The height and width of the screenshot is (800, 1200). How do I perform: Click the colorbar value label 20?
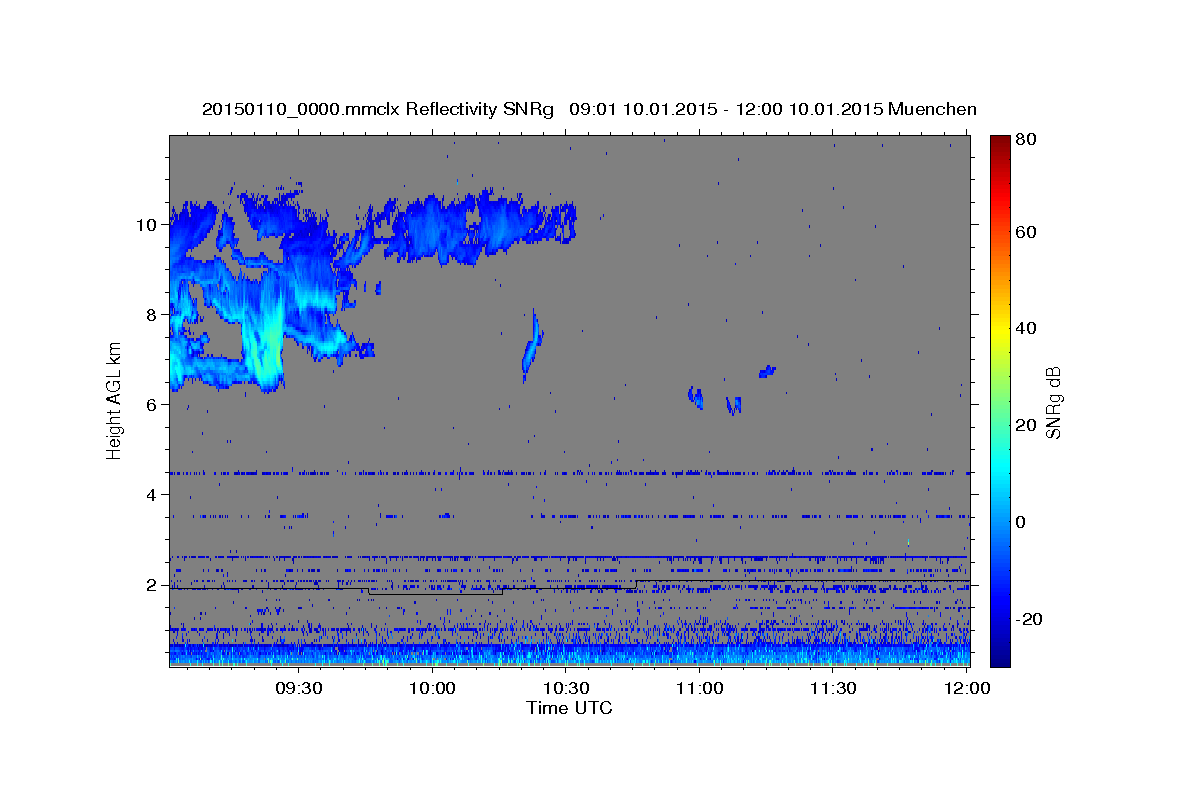click(x=1025, y=425)
